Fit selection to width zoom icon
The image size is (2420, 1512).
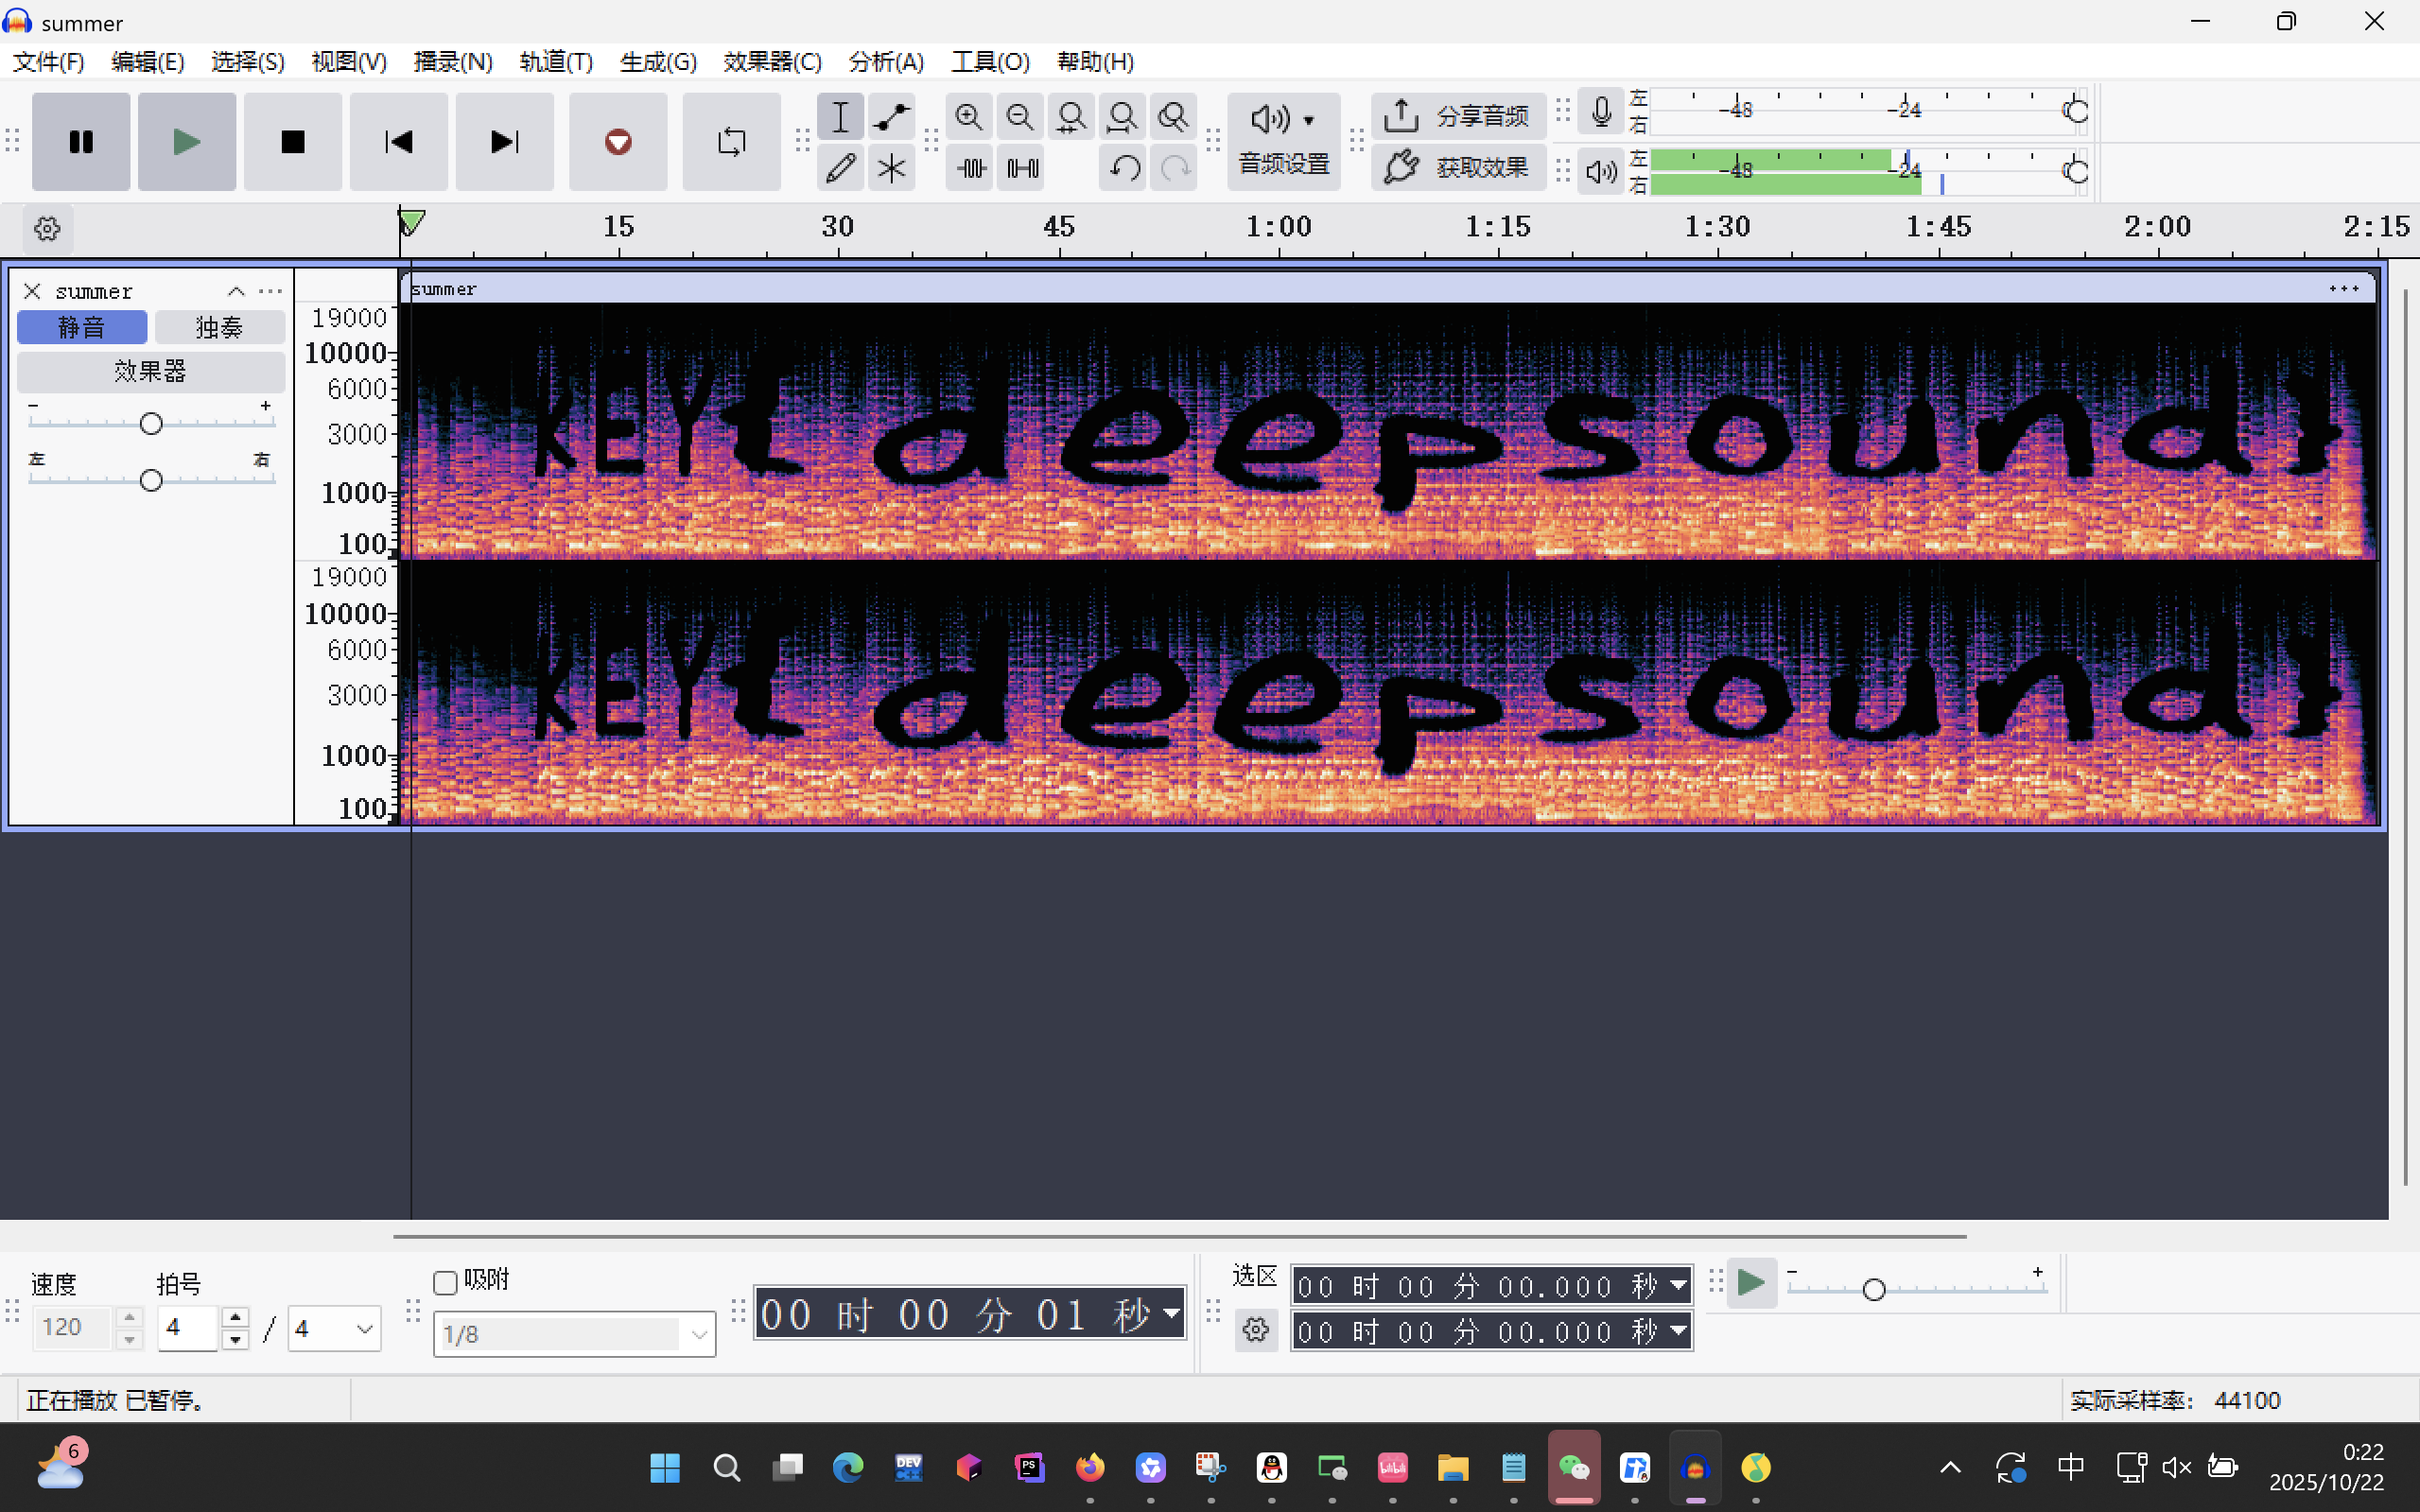coord(1071,117)
